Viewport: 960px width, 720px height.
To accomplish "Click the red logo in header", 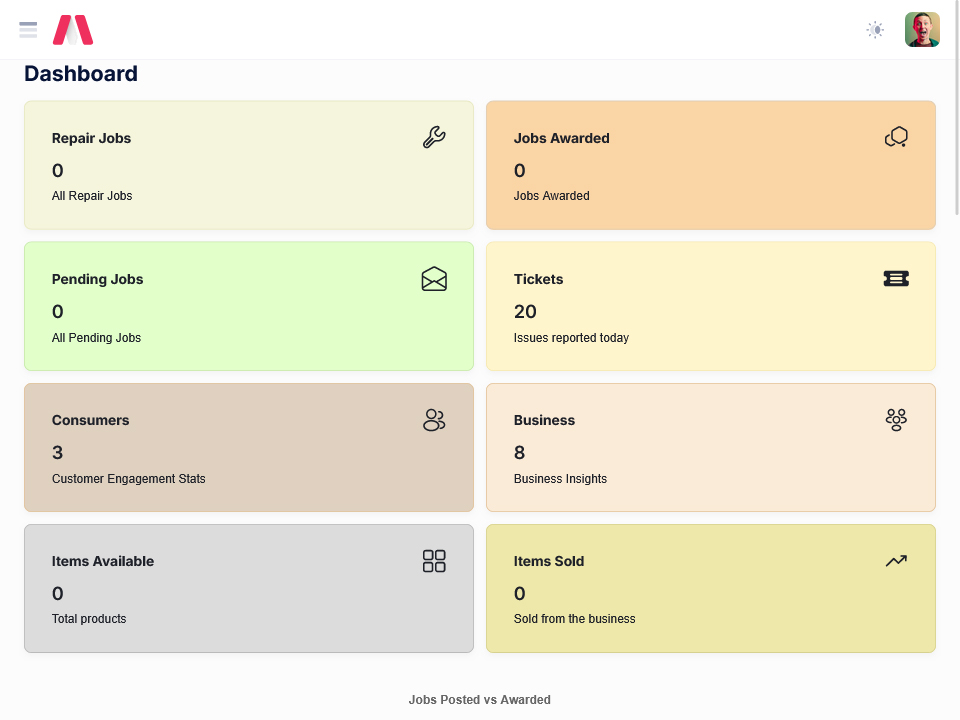I will [x=73, y=30].
